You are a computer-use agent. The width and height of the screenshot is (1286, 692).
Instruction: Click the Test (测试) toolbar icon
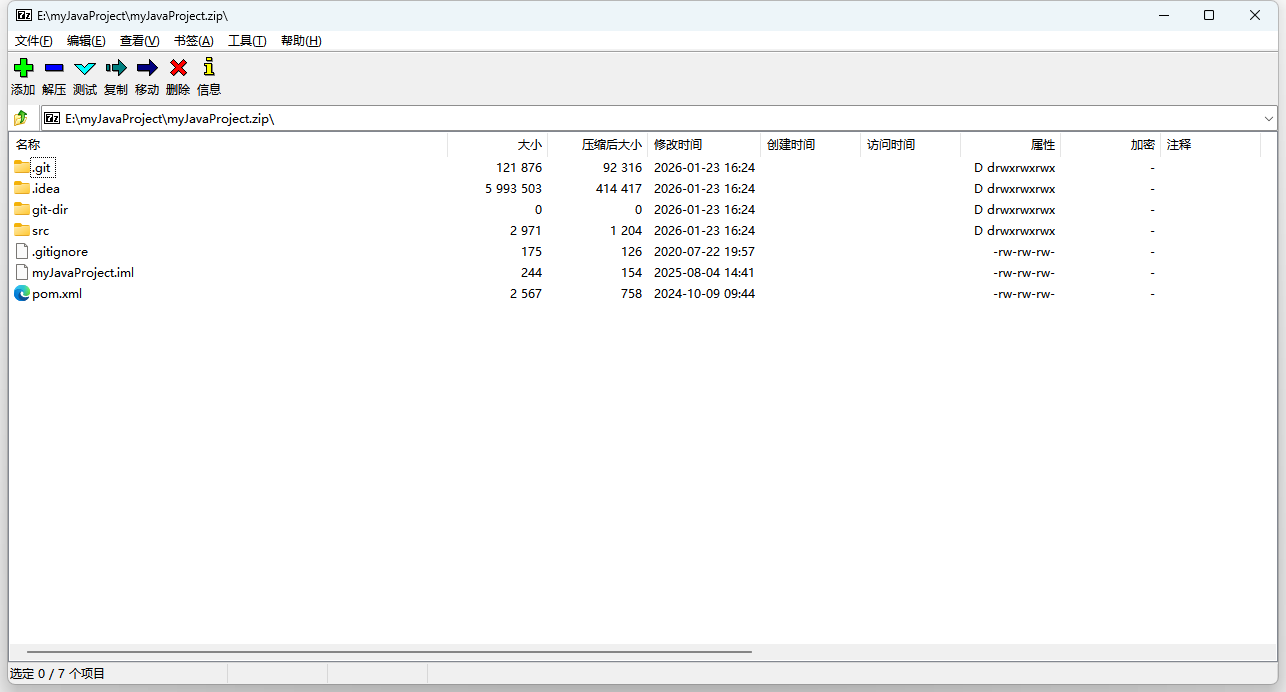(x=85, y=68)
